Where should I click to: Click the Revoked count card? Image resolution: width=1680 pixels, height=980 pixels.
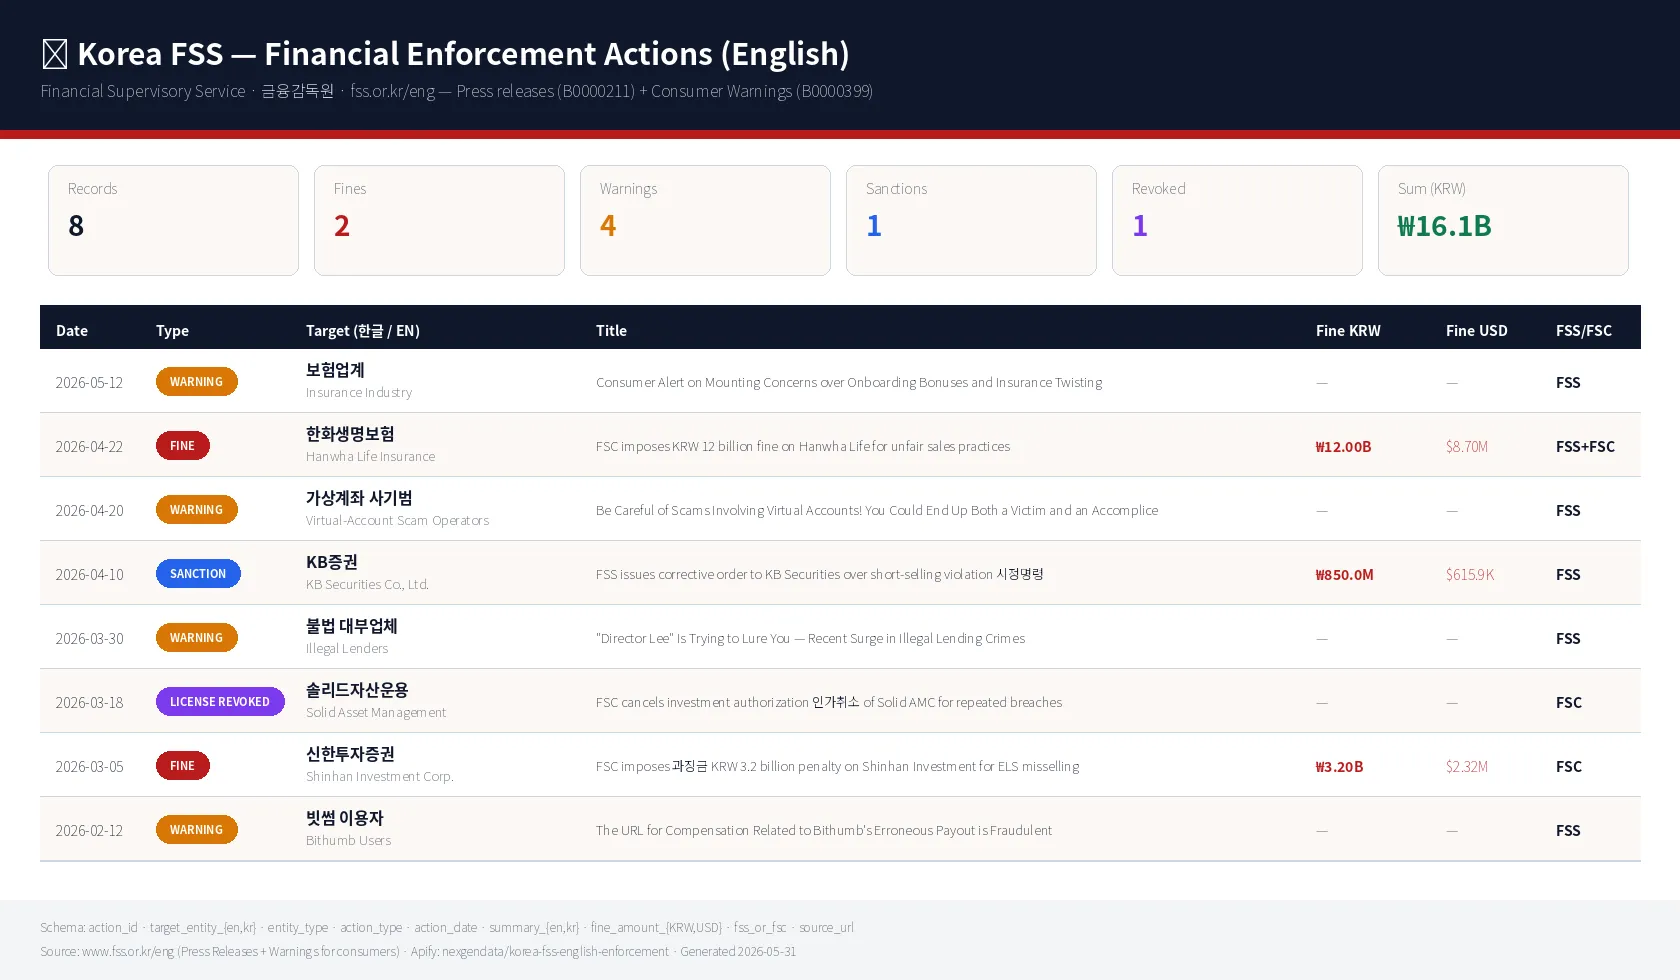point(1237,220)
